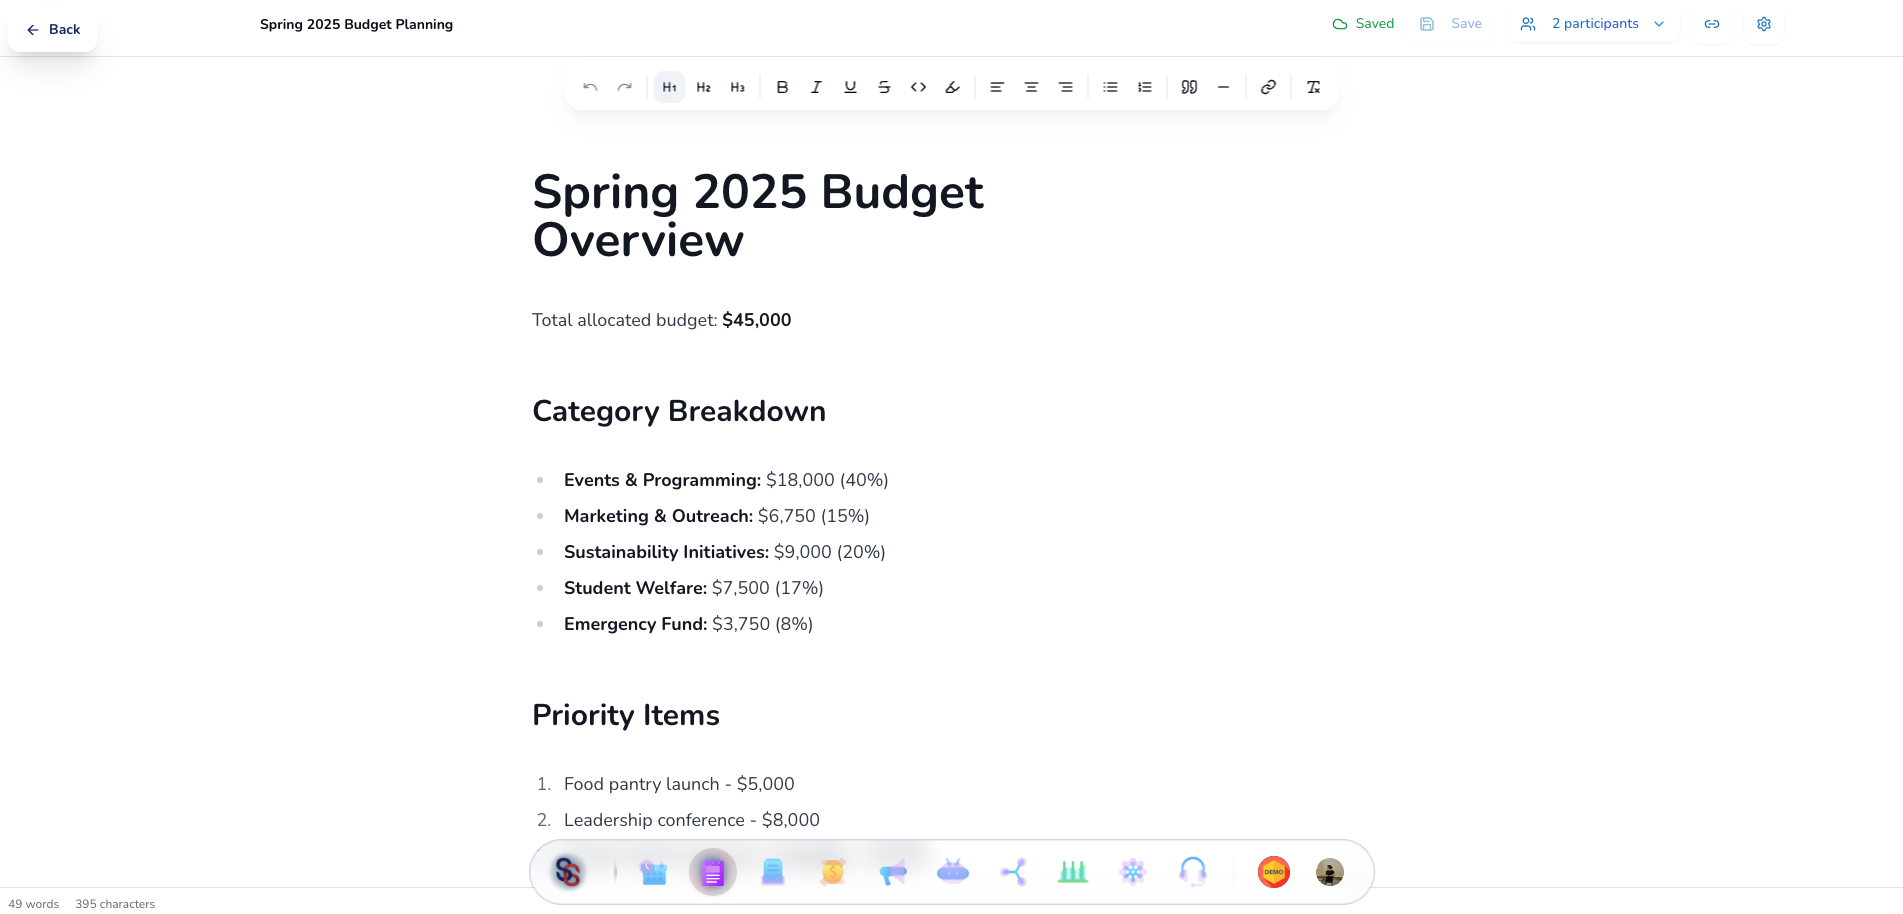Apply highlight with the marker icon
Image resolution: width=1903 pixels, height=914 pixels.
952,88
